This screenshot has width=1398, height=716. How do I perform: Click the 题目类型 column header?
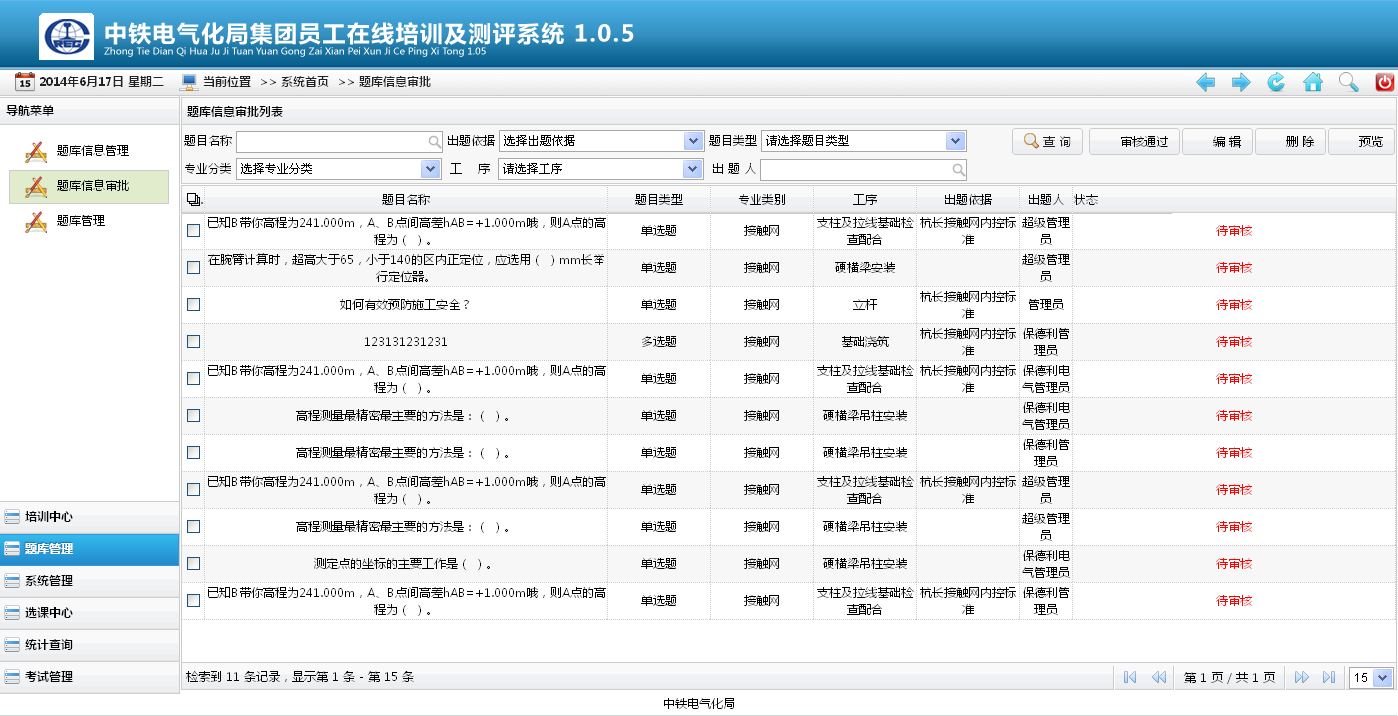click(x=659, y=200)
